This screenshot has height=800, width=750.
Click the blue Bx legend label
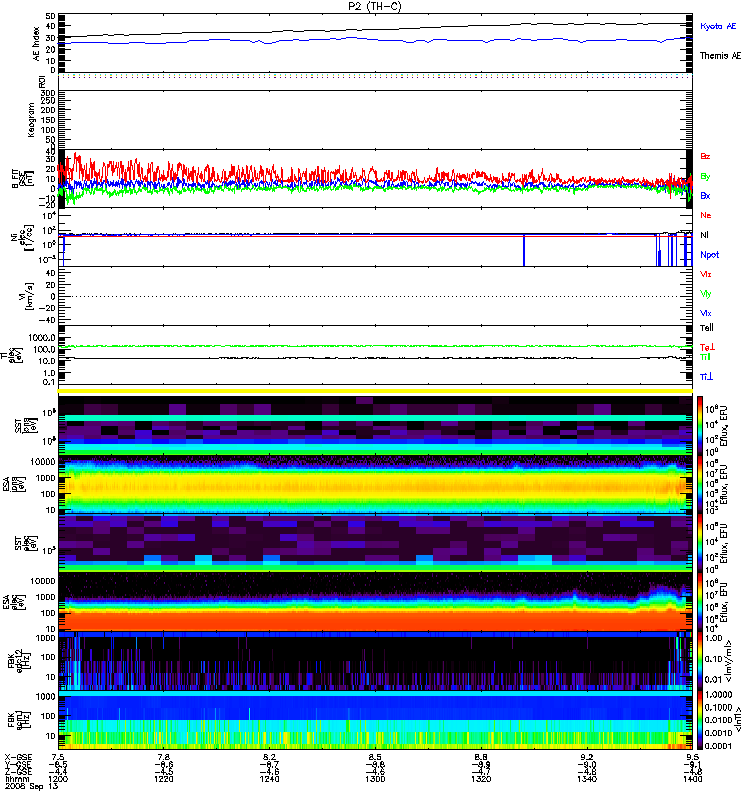pyautogui.click(x=705, y=195)
